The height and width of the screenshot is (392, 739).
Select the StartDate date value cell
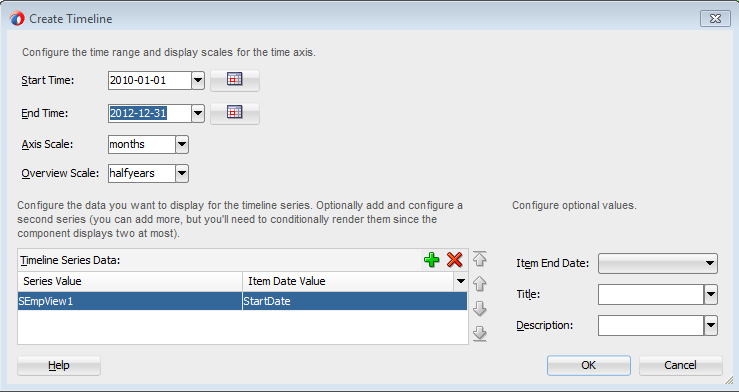(x=355, y=301)
